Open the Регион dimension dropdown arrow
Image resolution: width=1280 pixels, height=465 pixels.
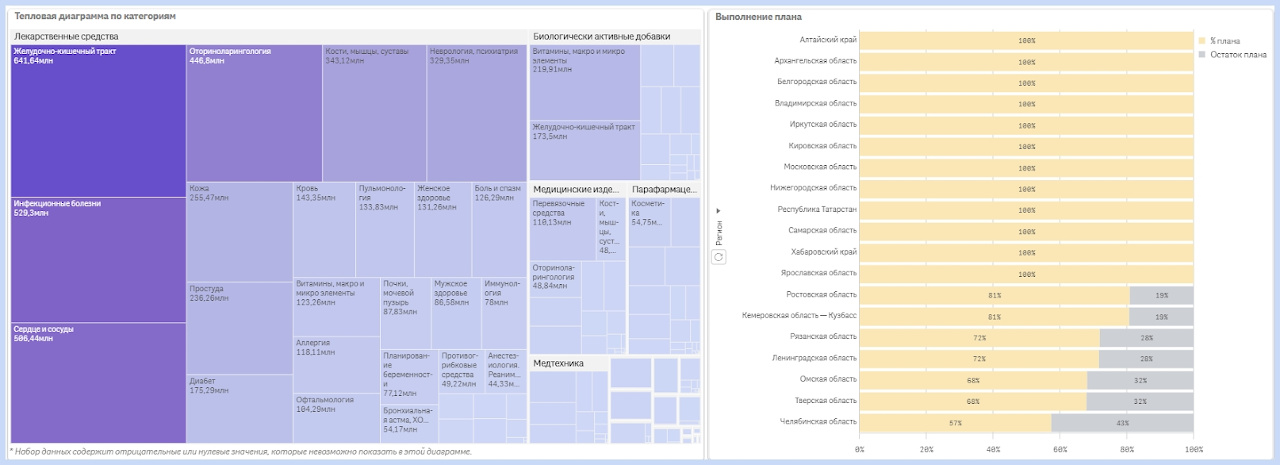click(x=719, y=211)
